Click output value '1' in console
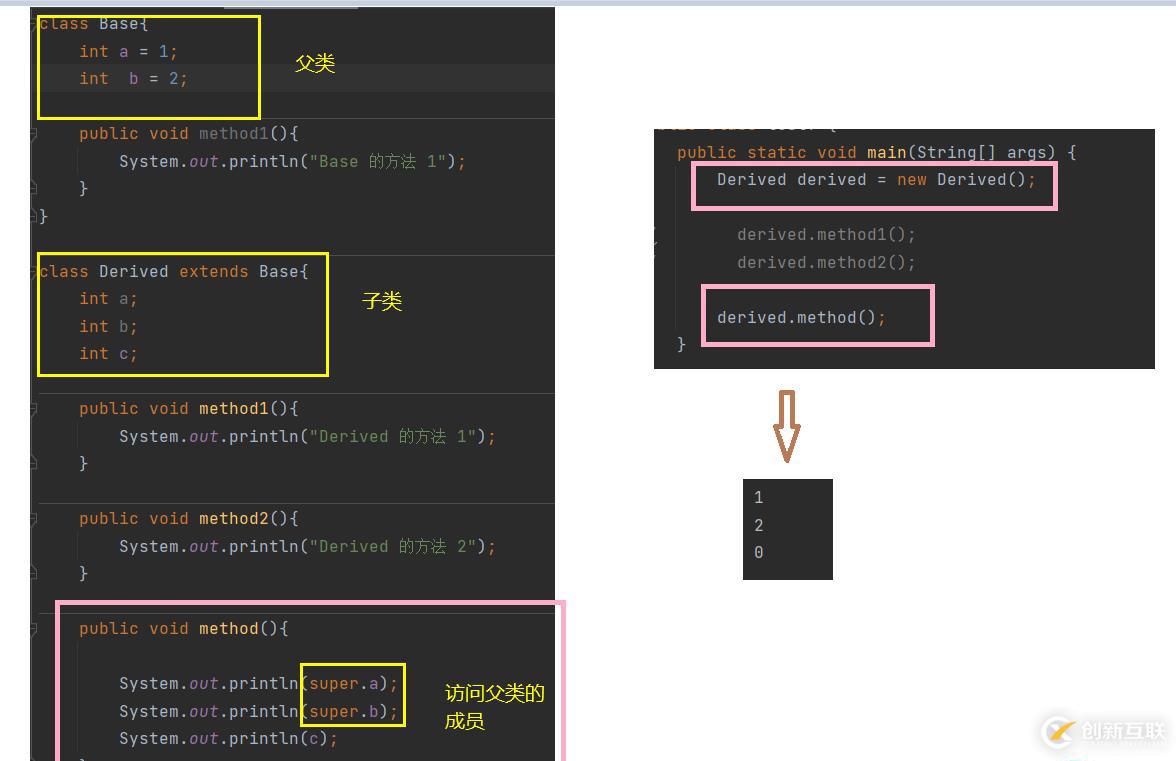This screenshot has width=1176, height=761. point(758,498)
